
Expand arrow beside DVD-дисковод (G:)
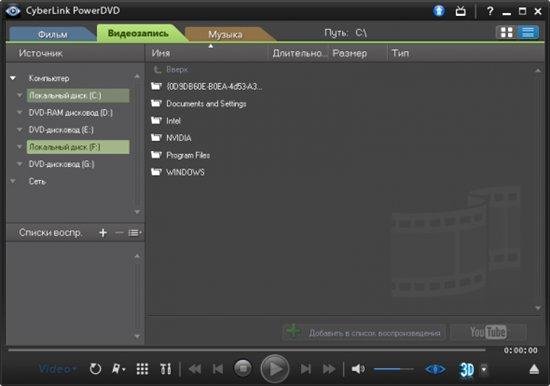pyautogui.click(x=20, y=164)
